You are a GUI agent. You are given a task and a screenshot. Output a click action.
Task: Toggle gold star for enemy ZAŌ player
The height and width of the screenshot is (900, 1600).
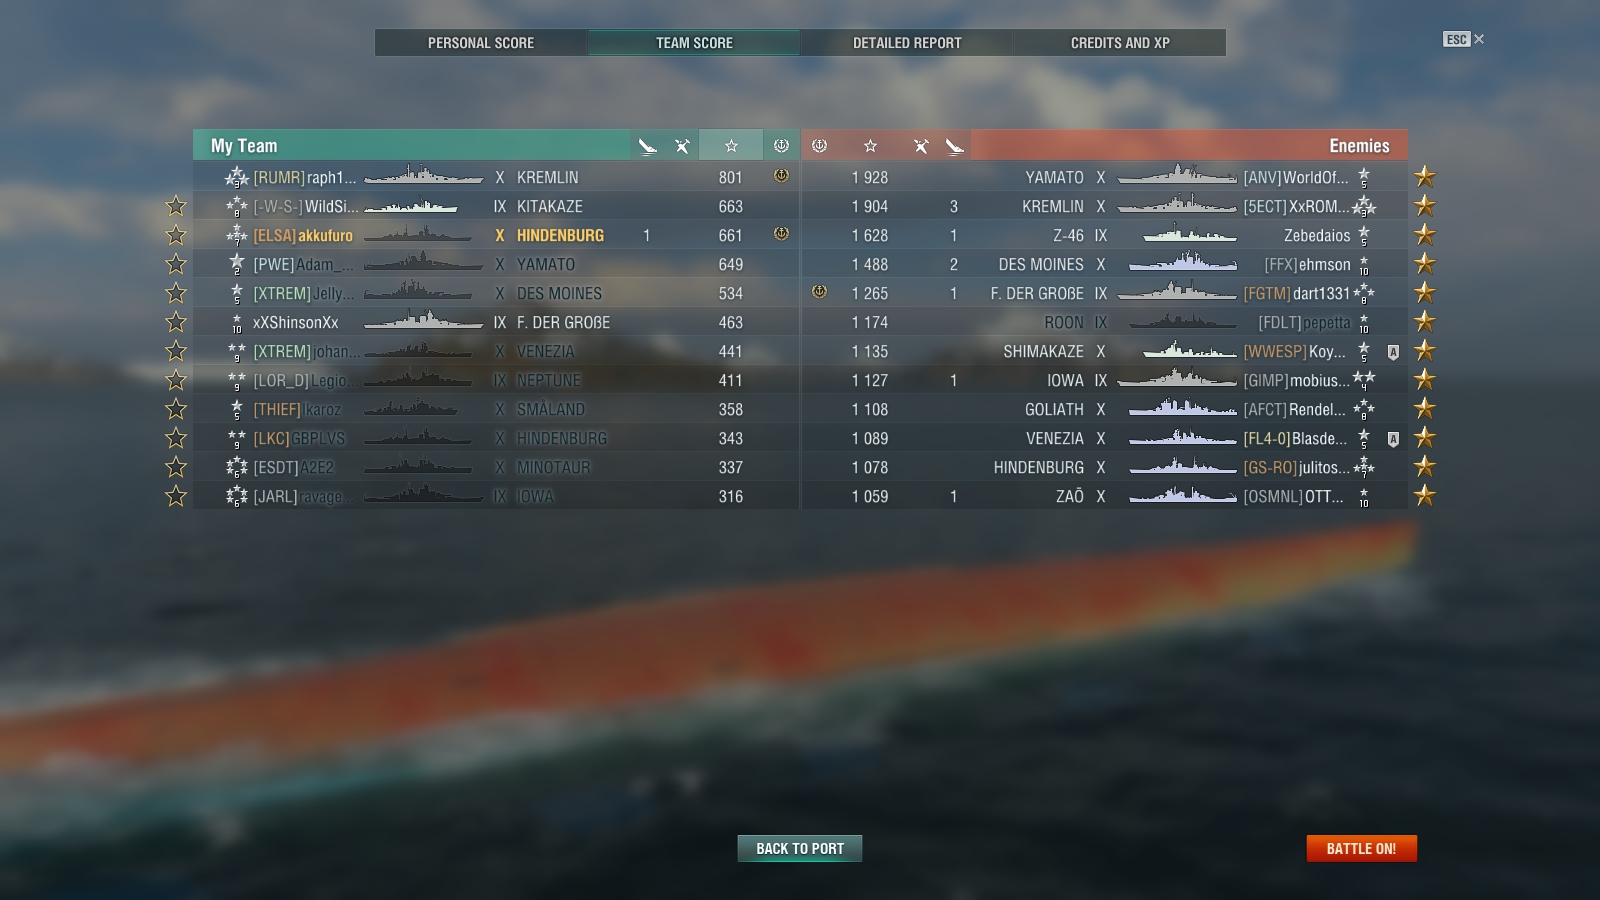tap(1425, 496)
